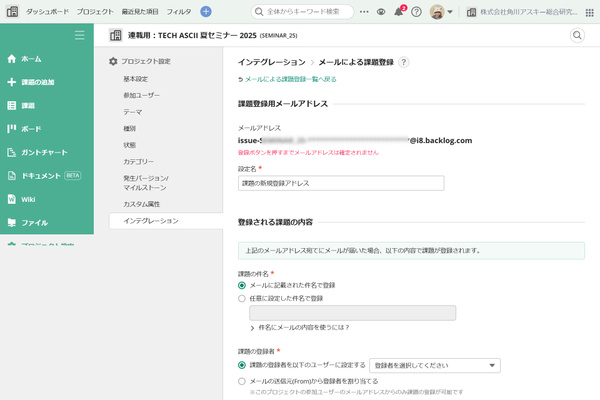Viewport: 600px width, 400px height.
Task: Open ダッシュボード menu
Action: (47, 12)
